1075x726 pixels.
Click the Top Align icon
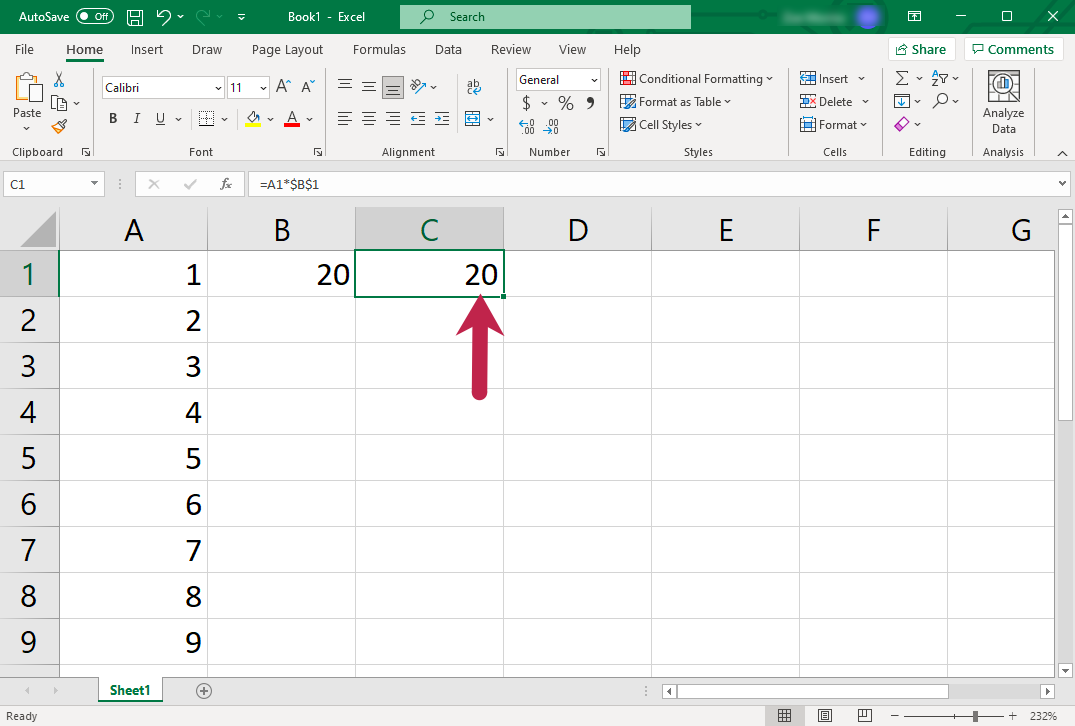pyautogui.click(x=345, y=86)
